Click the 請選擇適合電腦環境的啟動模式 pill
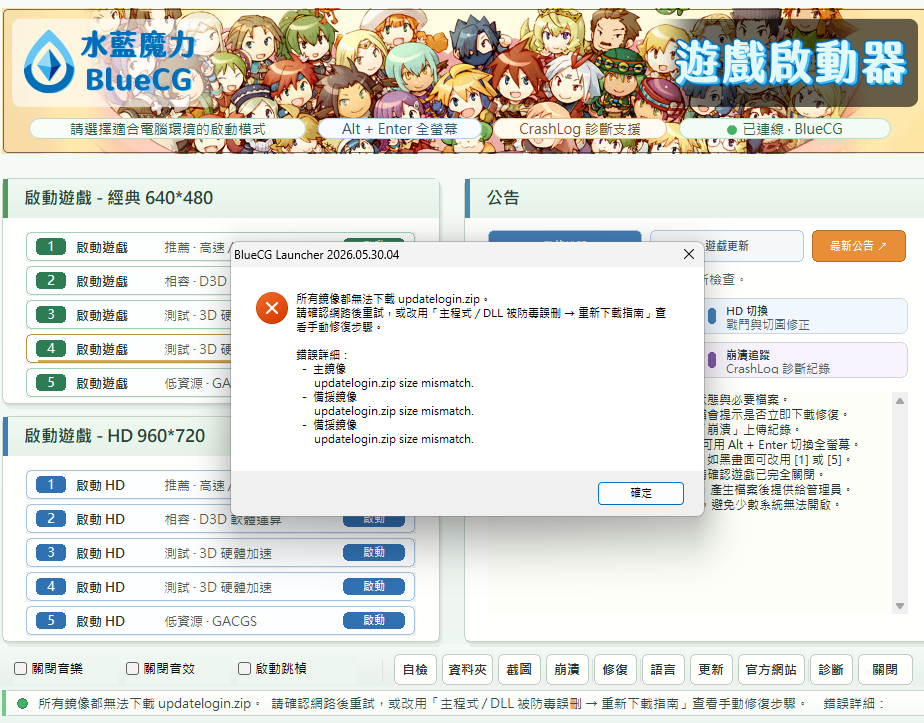The width and height of the screenshot is (924, 723). (168, 129)
